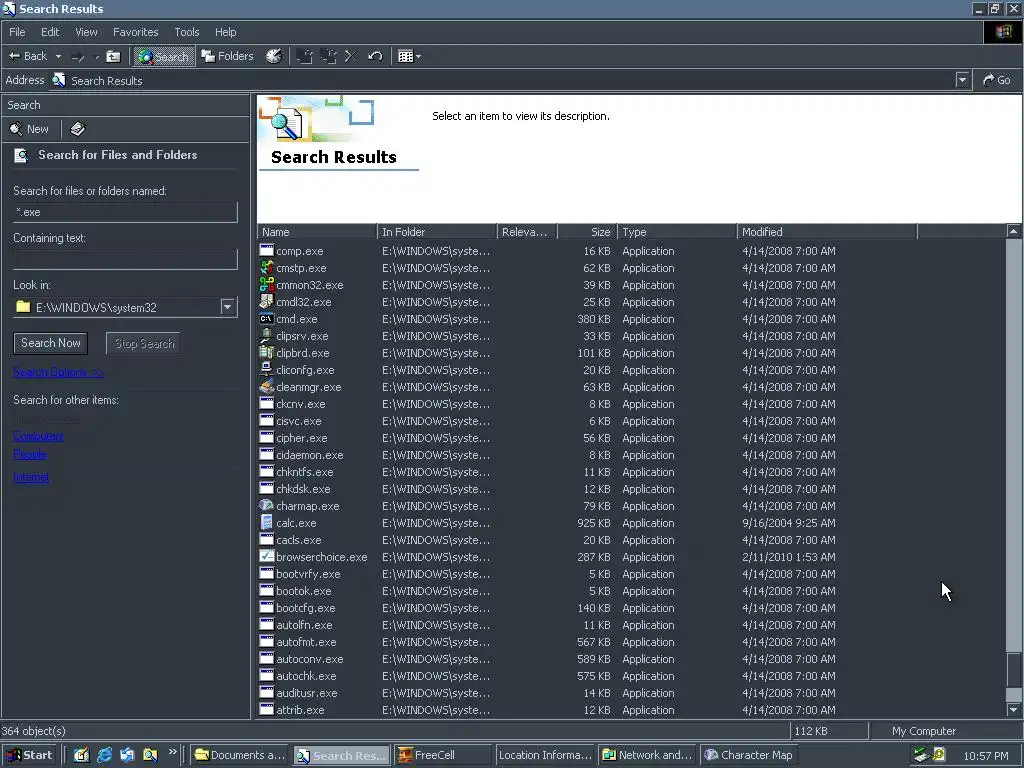
Task: Launch Internet Explorer from Quick Launch
Action: click(x=104, y=755)
